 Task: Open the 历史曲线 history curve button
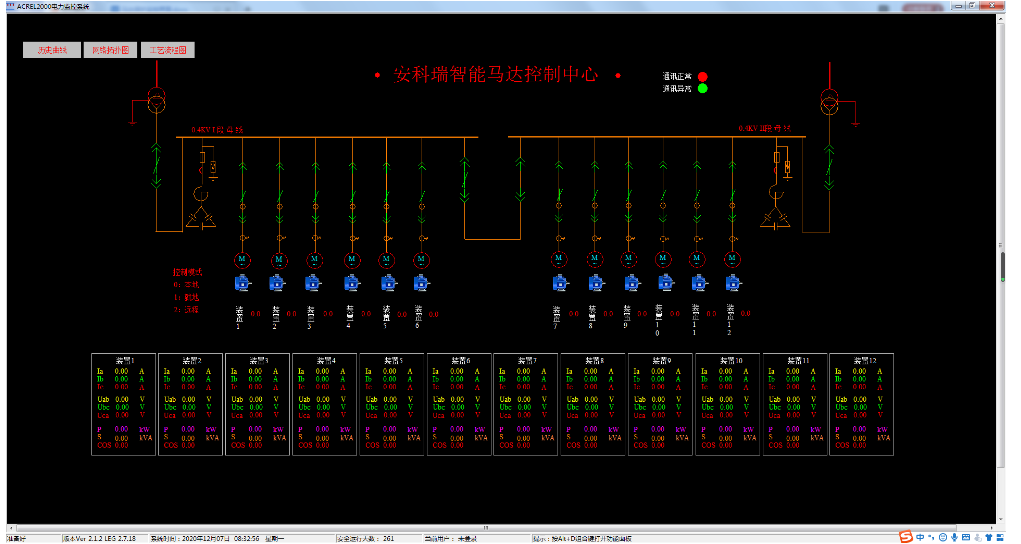(x=51, y=49)
